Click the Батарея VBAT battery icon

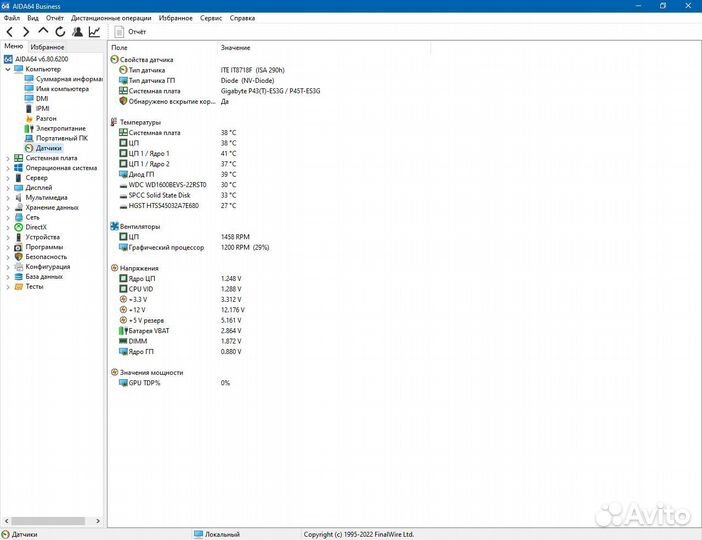pos(123,330)
